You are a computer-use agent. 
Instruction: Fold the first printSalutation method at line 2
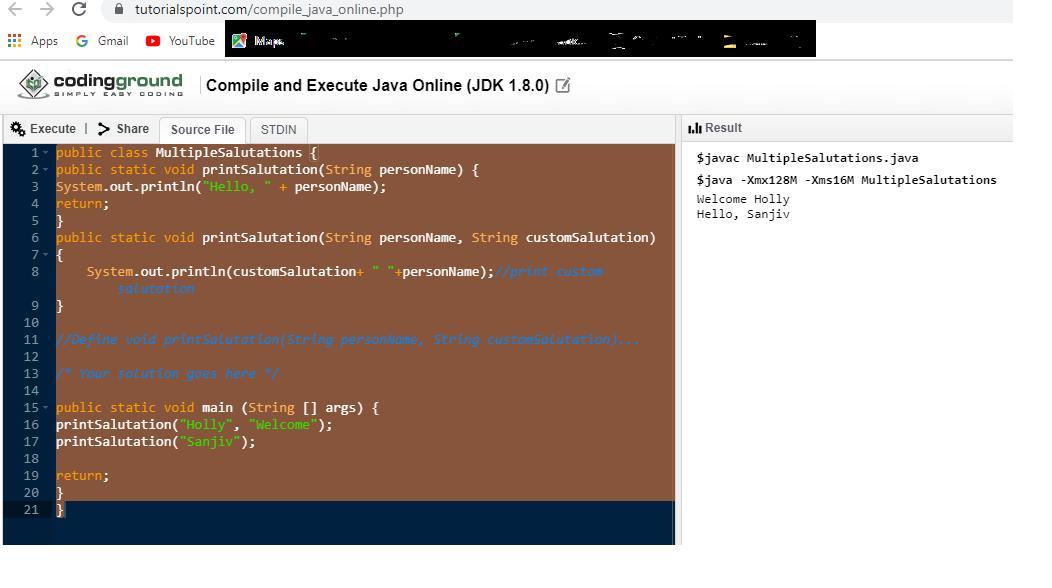[45, 170]
